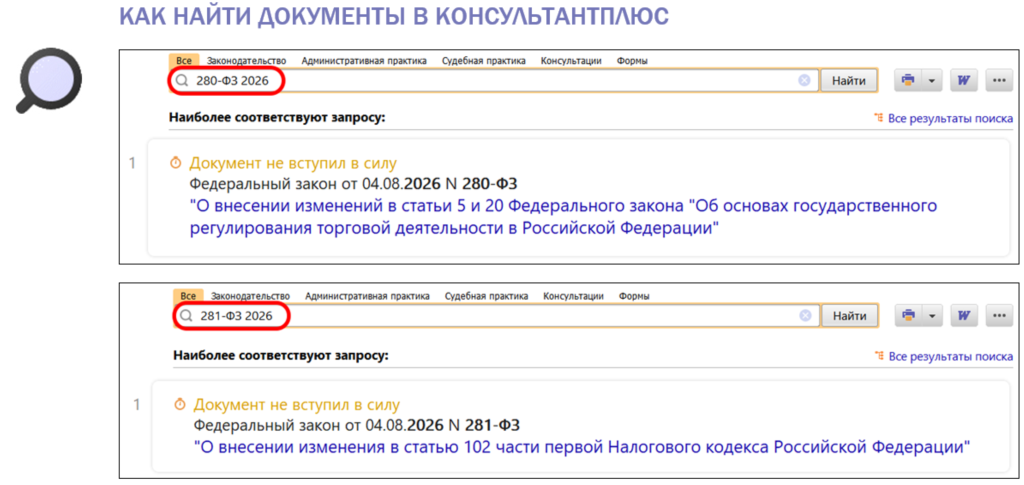
Task: Open the print dropdown arrow in the 280-ФЗ panel
Action: pyautogui.click(x=931, y=80)
